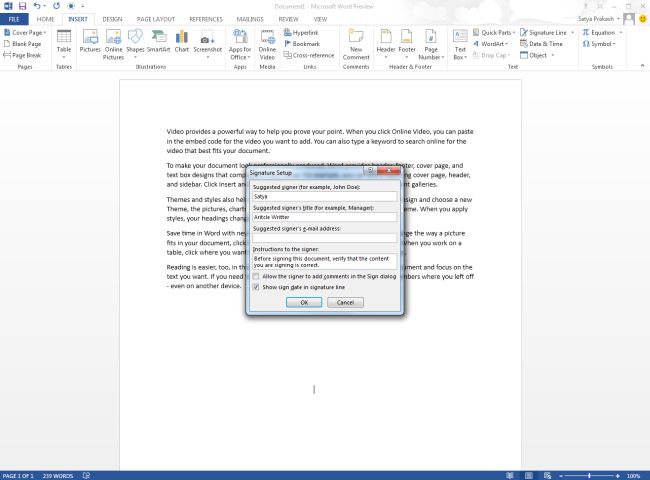Click the spelling proofing icon in status bar

[86, 475]
